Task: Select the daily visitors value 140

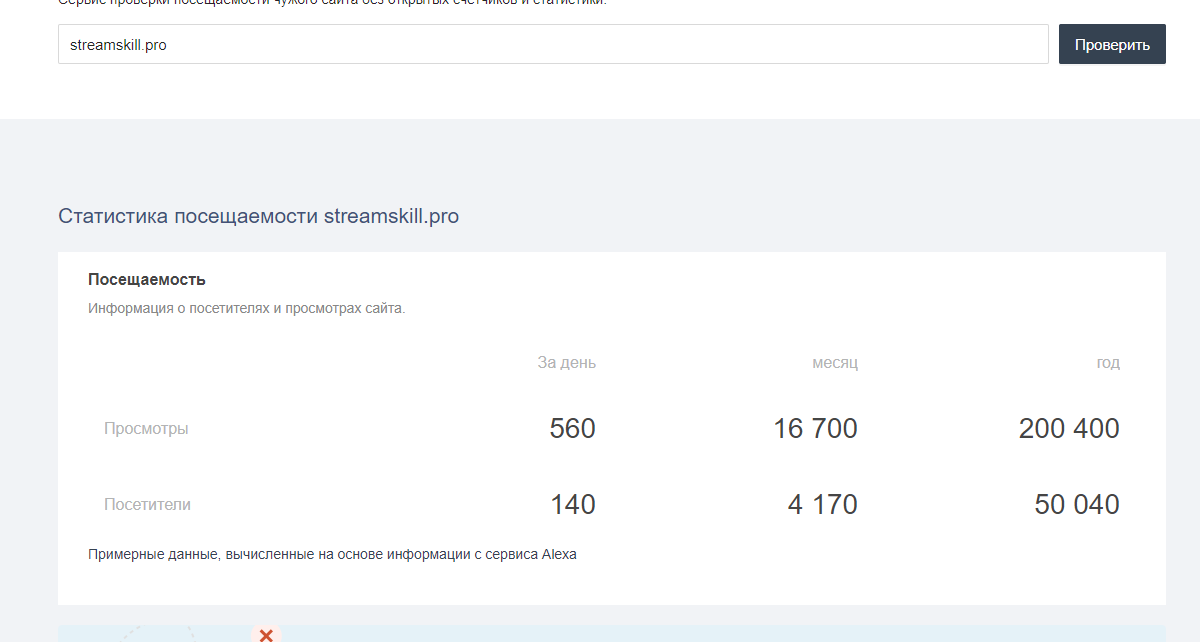Action: point(573,505)
